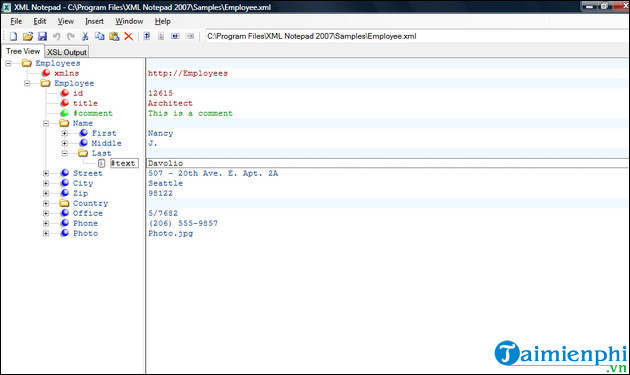Expand the First node
Screen dimensions: 630x375
(65, 133)
